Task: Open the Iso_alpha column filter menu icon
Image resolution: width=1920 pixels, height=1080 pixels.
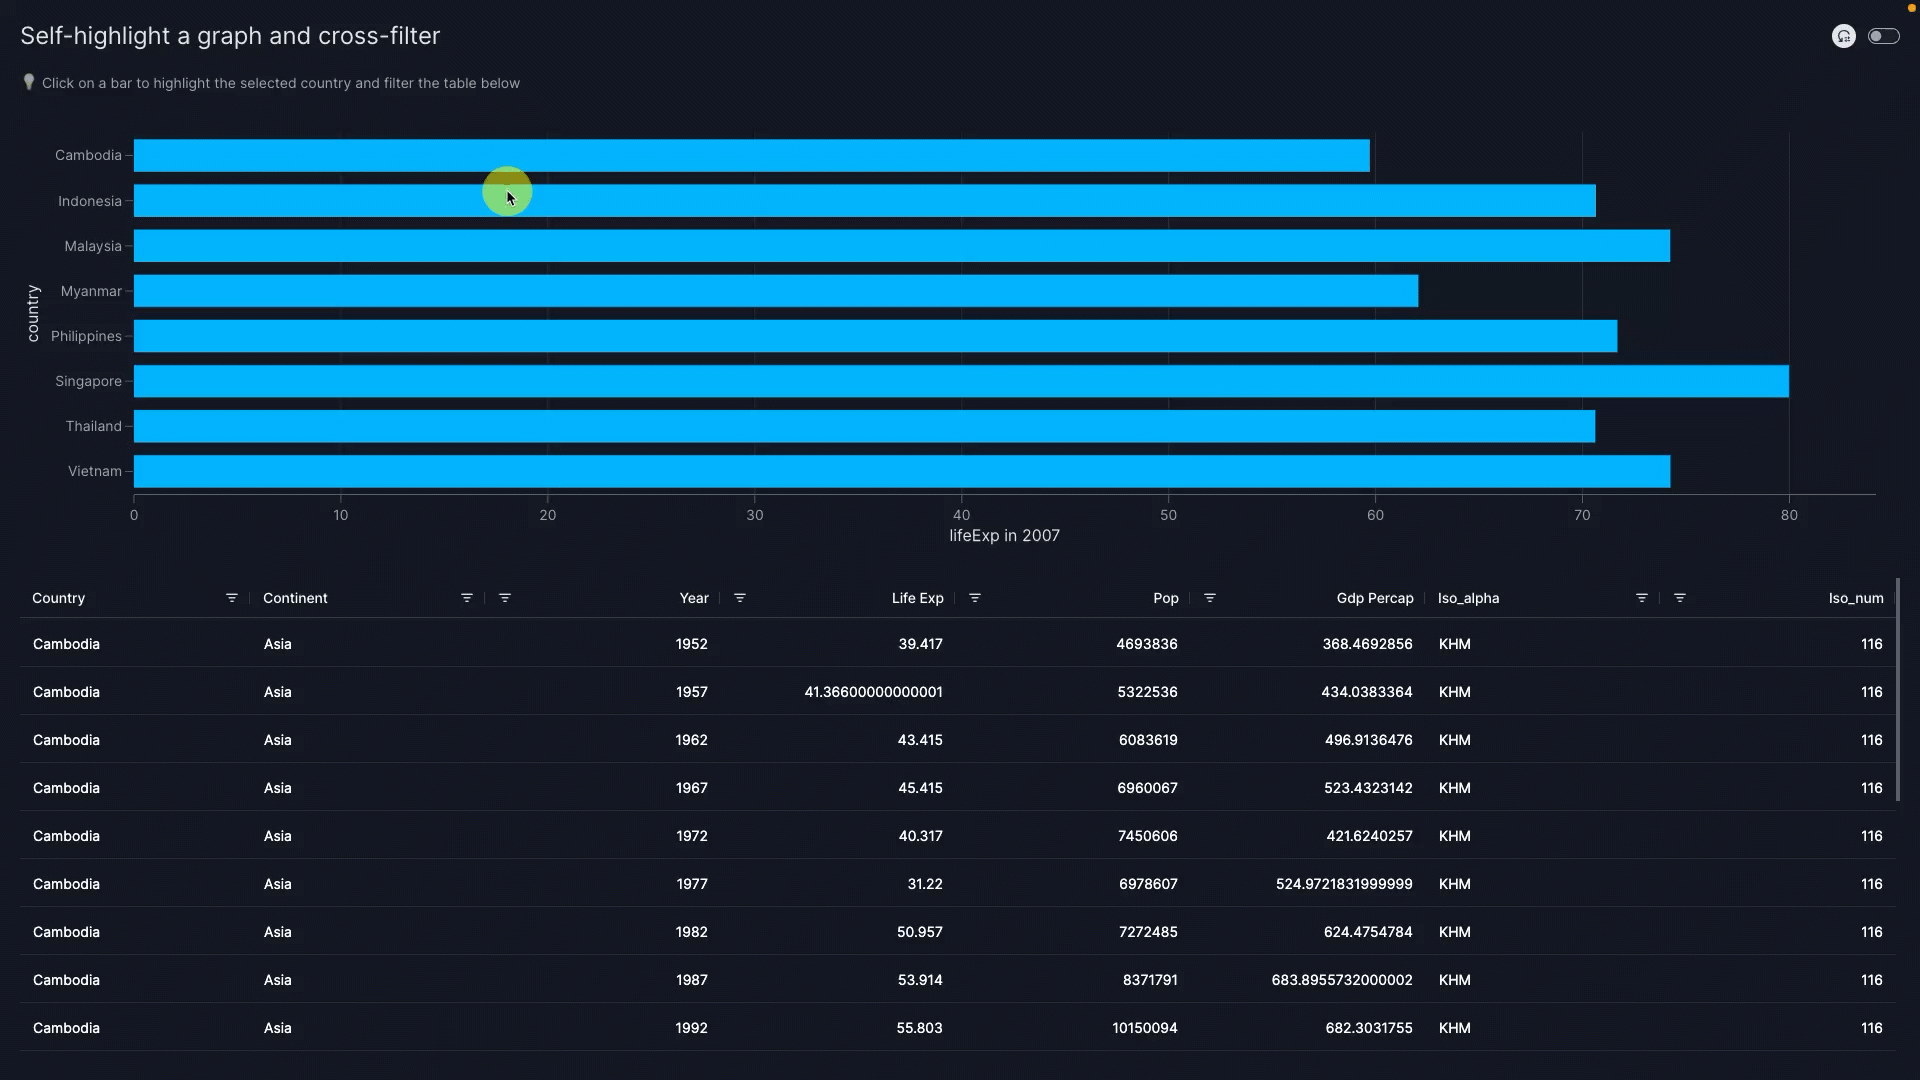Action: coord(1641,598)
